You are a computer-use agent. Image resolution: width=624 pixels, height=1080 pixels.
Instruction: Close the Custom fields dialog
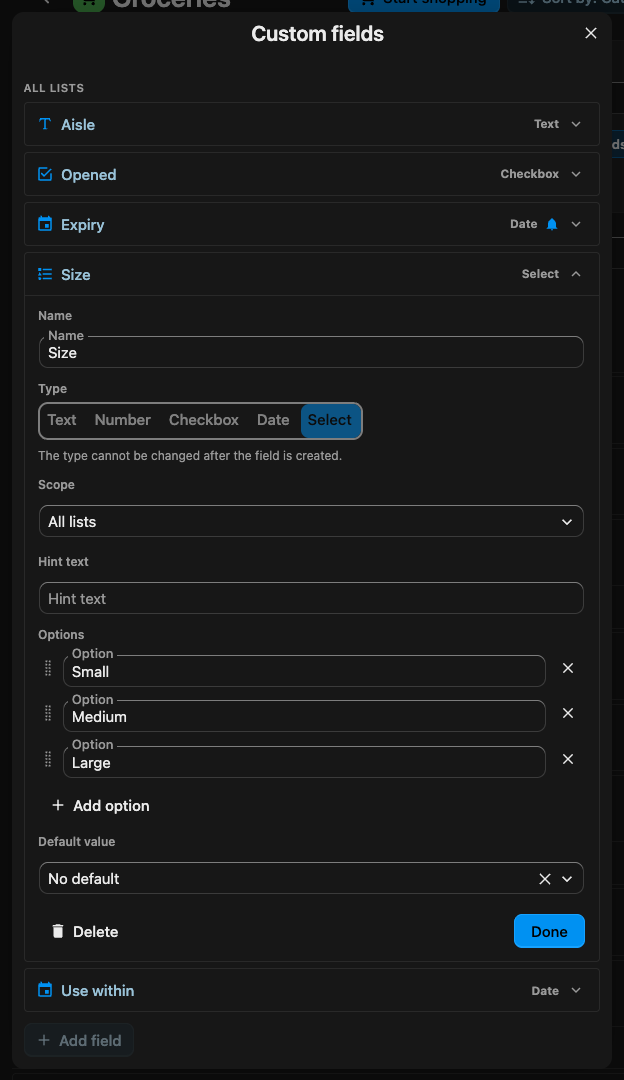pyautogui.click(x=590, y=33)
